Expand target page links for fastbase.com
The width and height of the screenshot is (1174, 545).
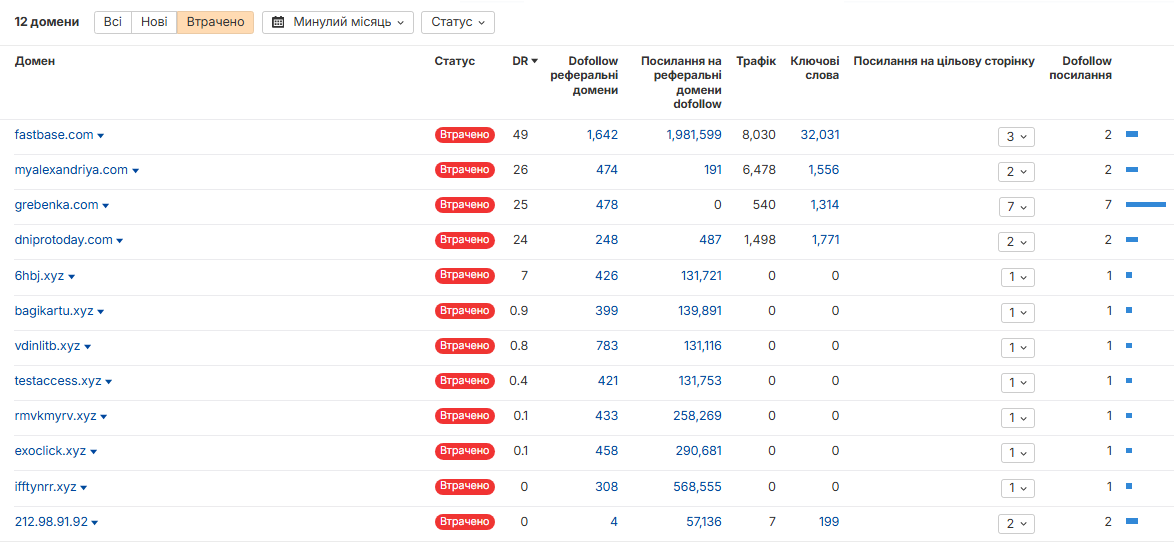click(x=1016, y=137)
